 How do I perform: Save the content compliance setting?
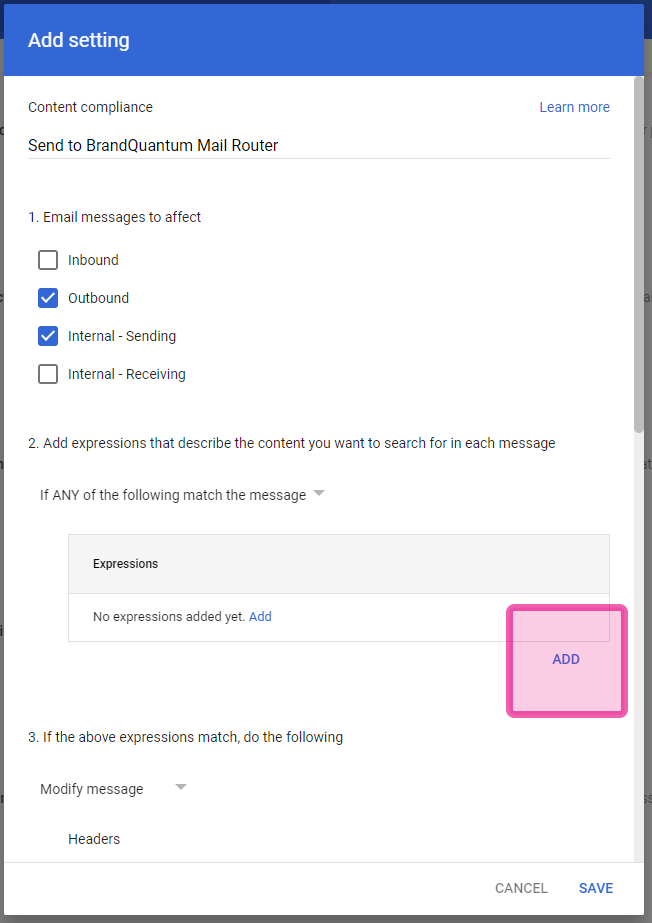pos(596,888)
